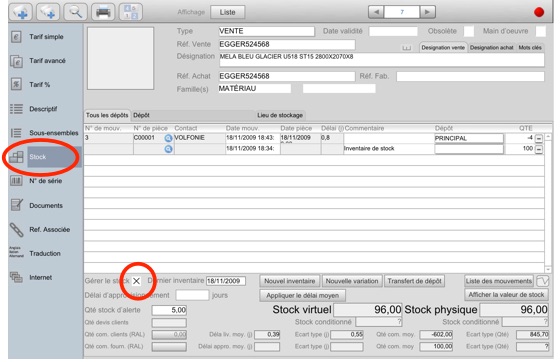Toggle the Gérer le stock checkbox

136,281
